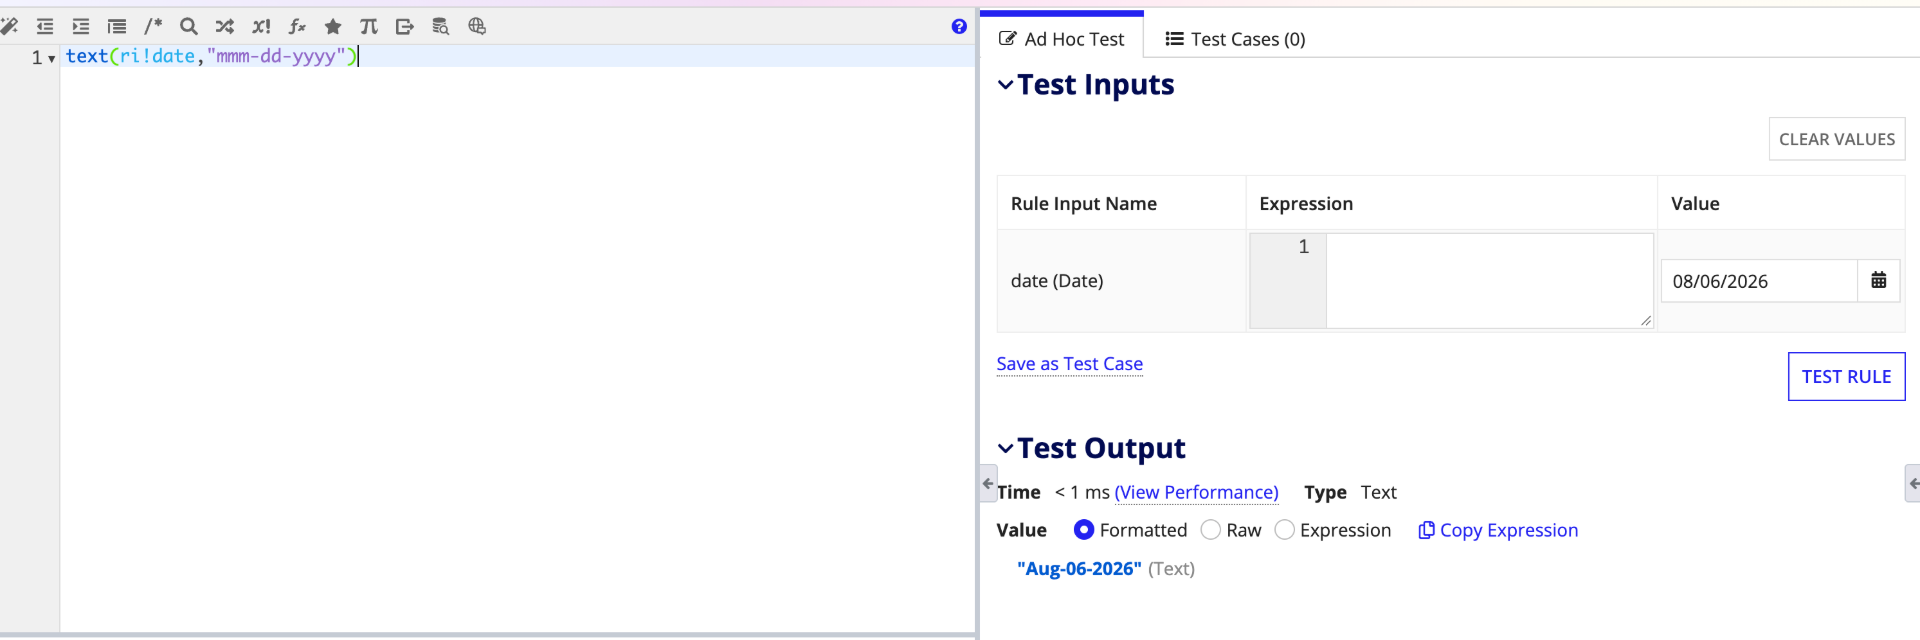1920x640 pixels.
Task: Select the Formatted value option
Action: (x=1084, y=530)
